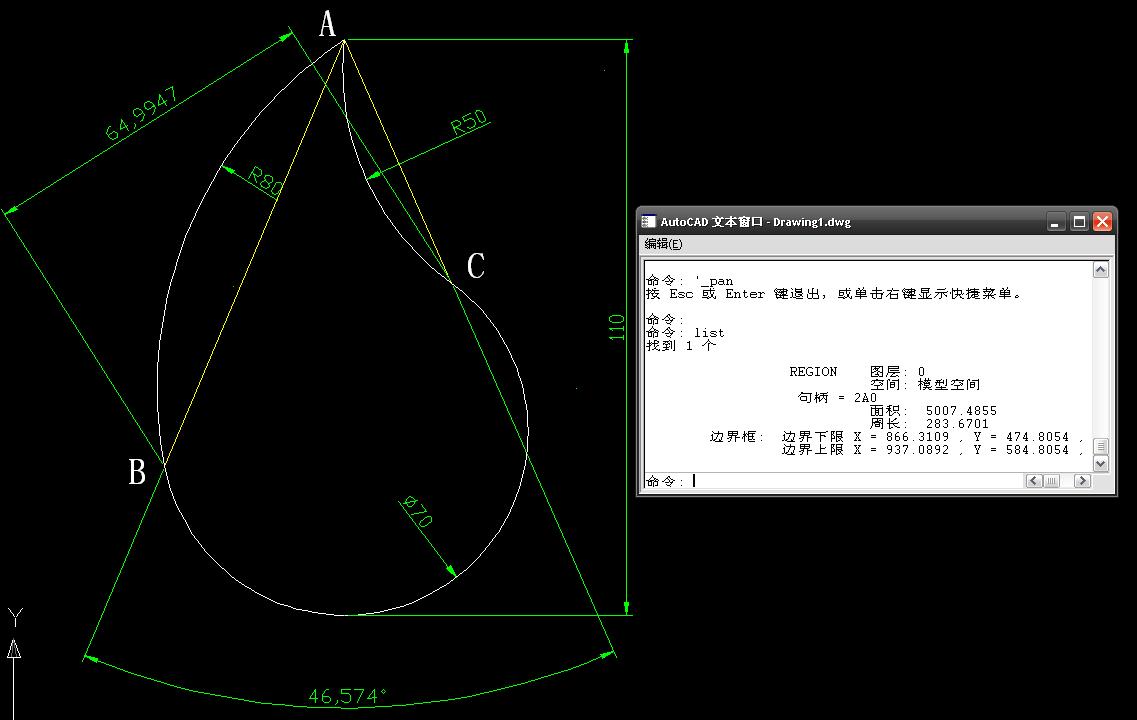Click the horizontal scrollbar thumb

[x=1051, y=481]
